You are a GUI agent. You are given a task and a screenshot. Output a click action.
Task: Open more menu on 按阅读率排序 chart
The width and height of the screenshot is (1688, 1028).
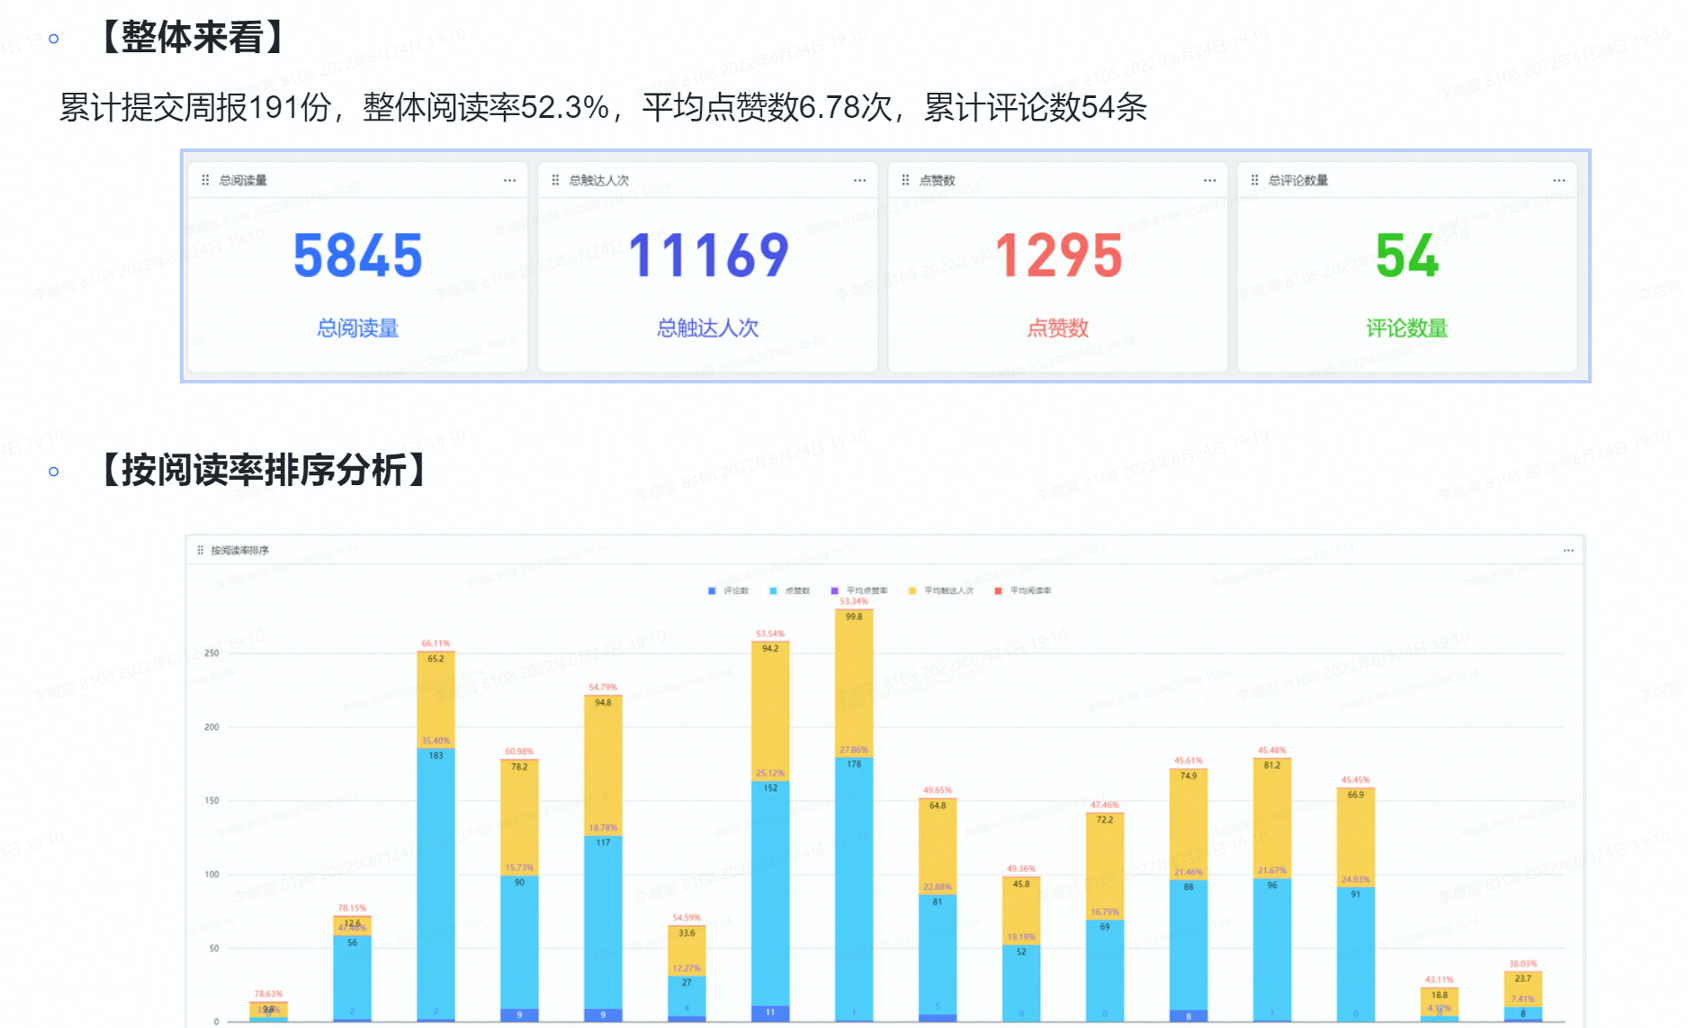point(1568,550)
